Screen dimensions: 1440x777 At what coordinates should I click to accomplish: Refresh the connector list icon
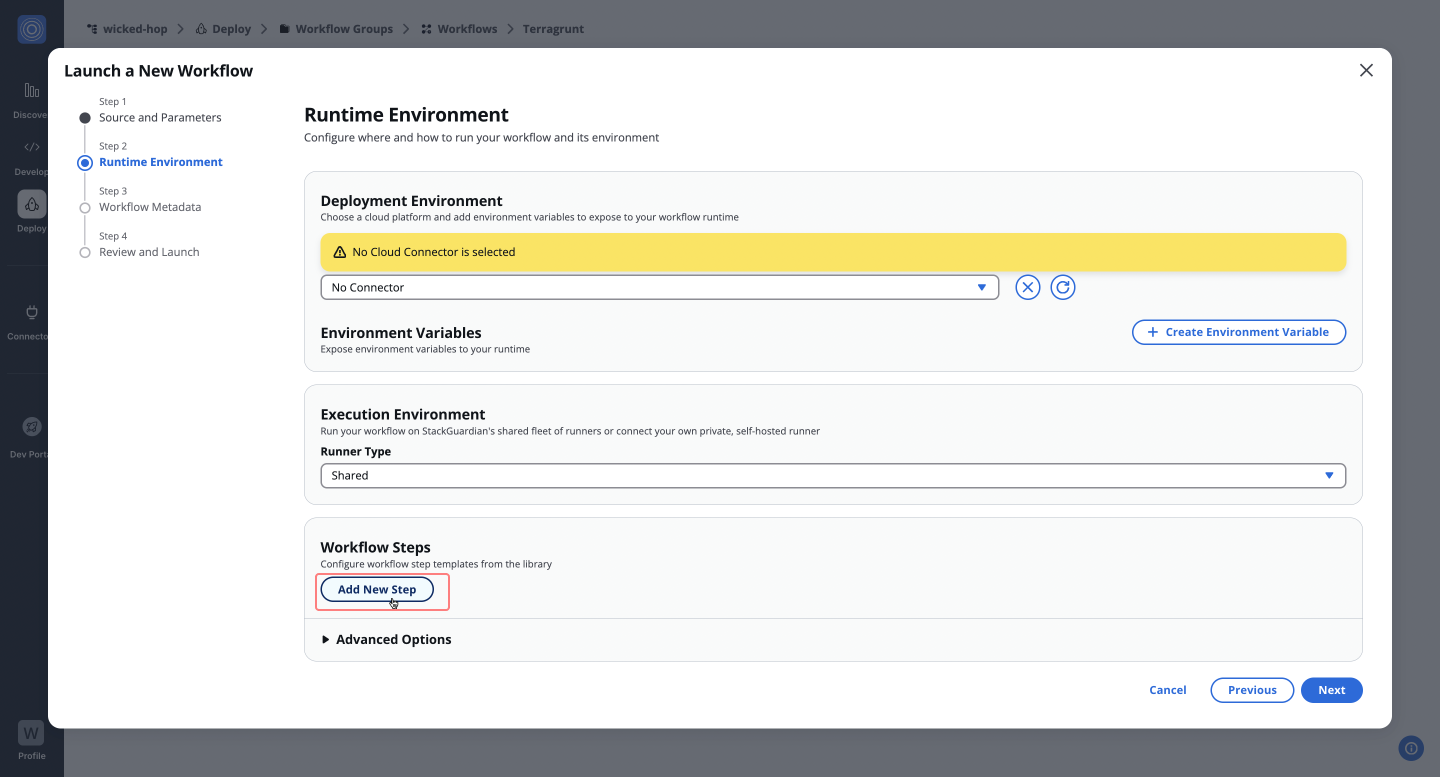coord(1063,288)
